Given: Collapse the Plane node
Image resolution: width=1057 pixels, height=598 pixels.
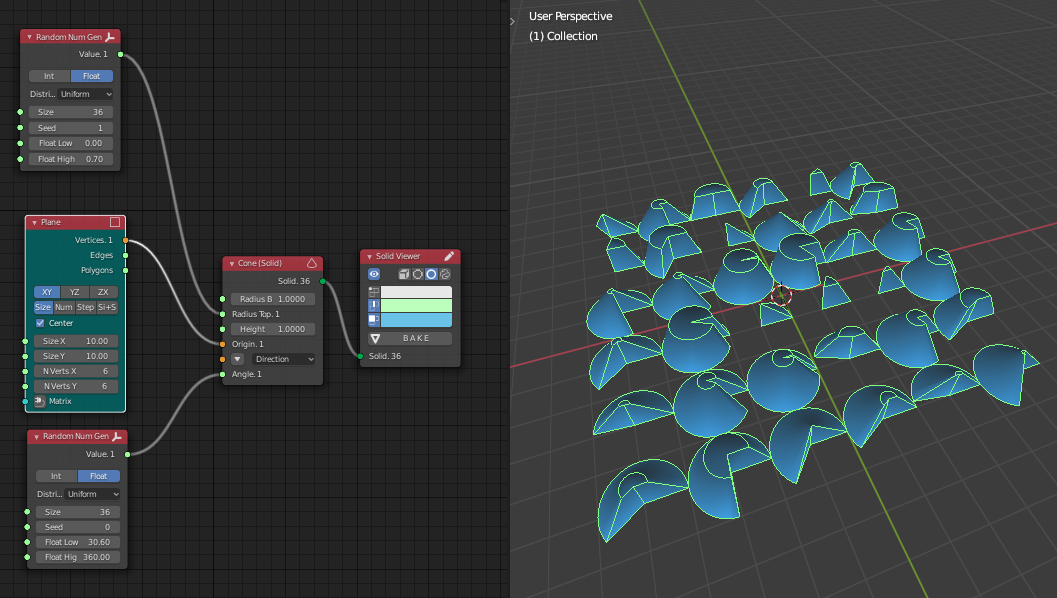Looking at the screenshot, I should 34,222.
